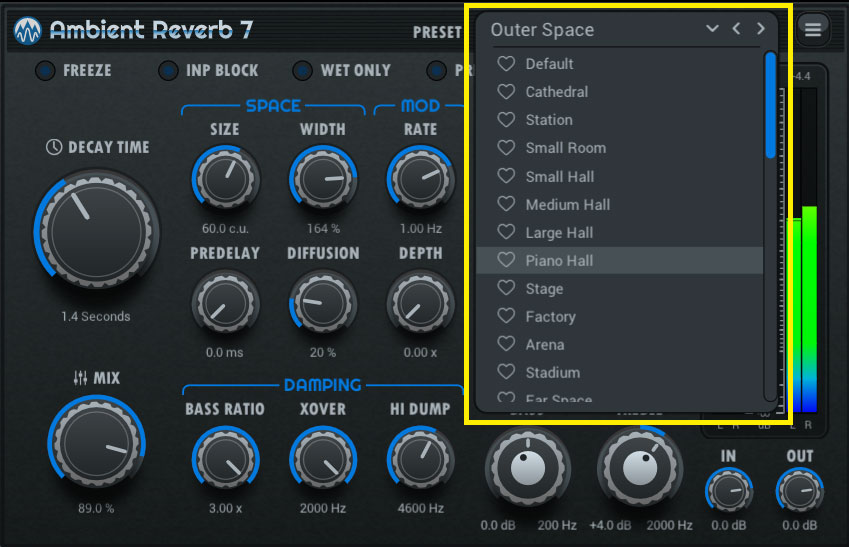
Task: Toggle the switch right of WET ONLY
Action: pos(436,70)
